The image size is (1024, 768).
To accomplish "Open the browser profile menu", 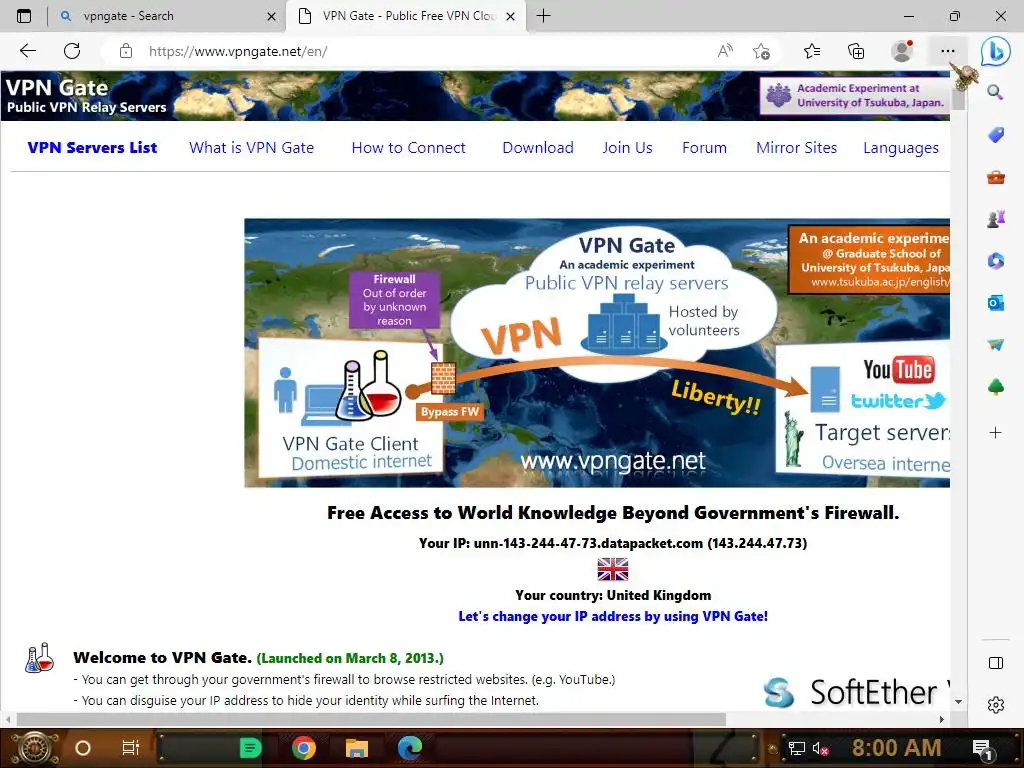I will 902,51.
